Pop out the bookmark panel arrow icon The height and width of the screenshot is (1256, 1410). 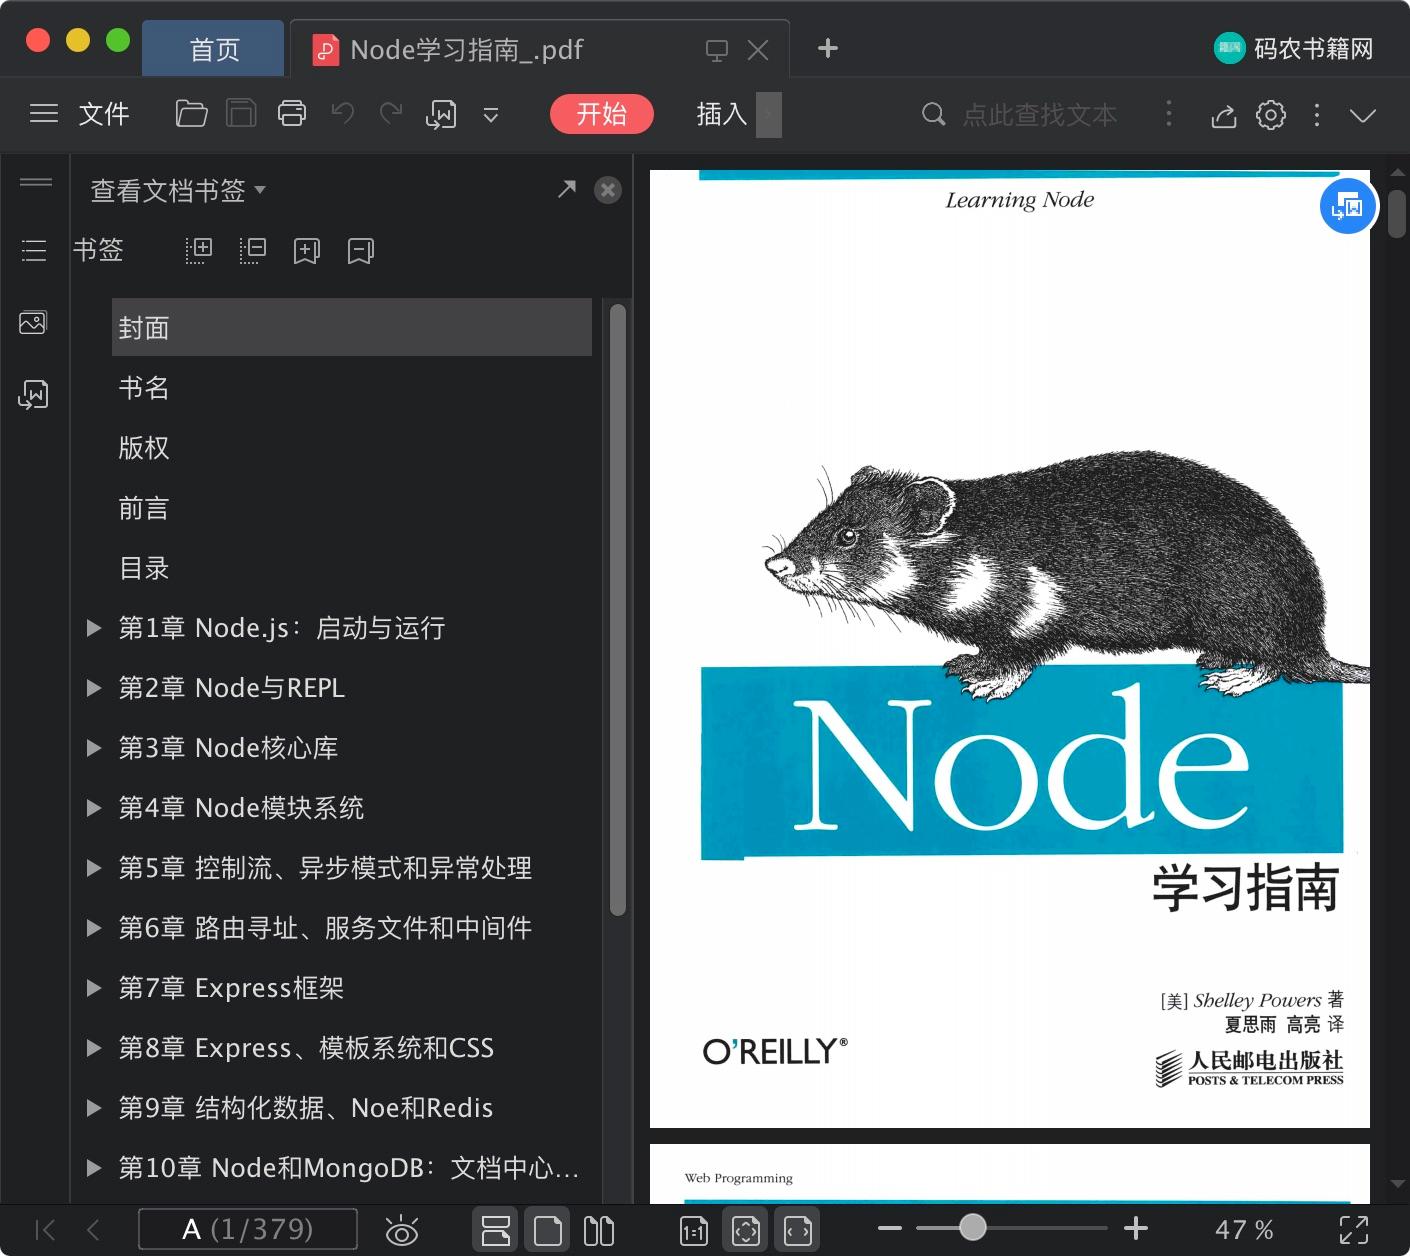click(x=567, y=188)
